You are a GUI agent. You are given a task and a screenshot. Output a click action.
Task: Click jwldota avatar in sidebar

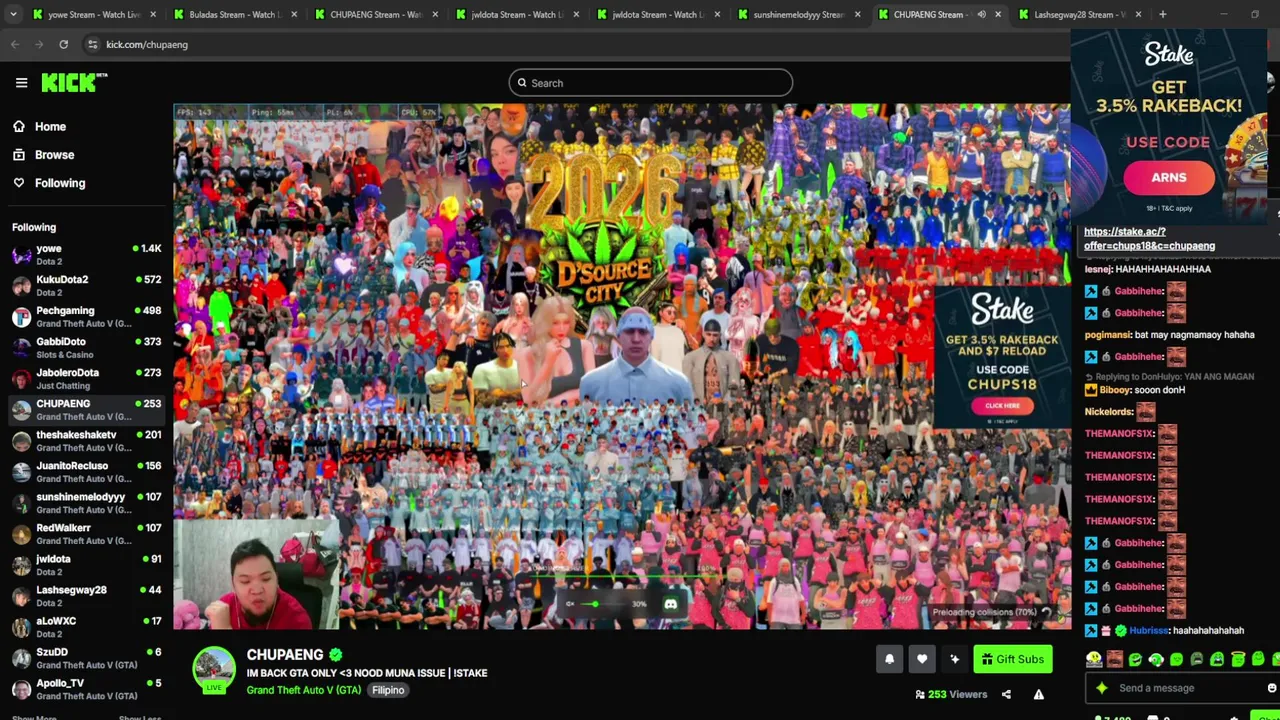21,565
